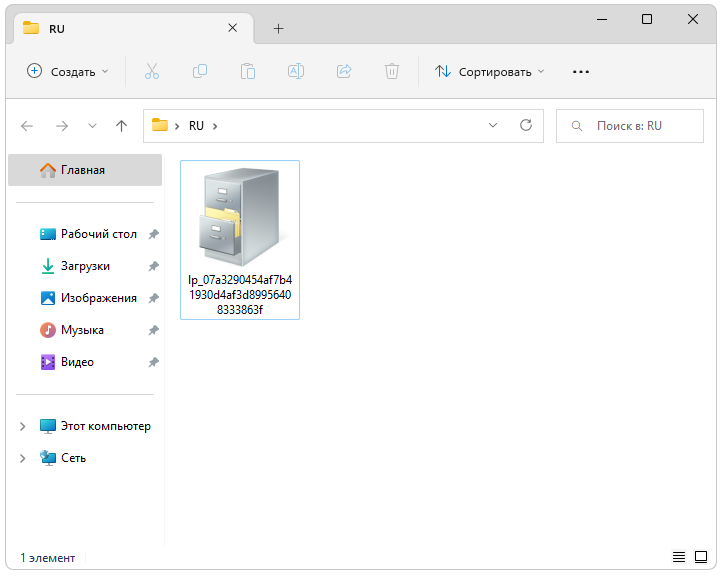Refresh the RU folder view

pyautogui.click(x=526, y=125)
